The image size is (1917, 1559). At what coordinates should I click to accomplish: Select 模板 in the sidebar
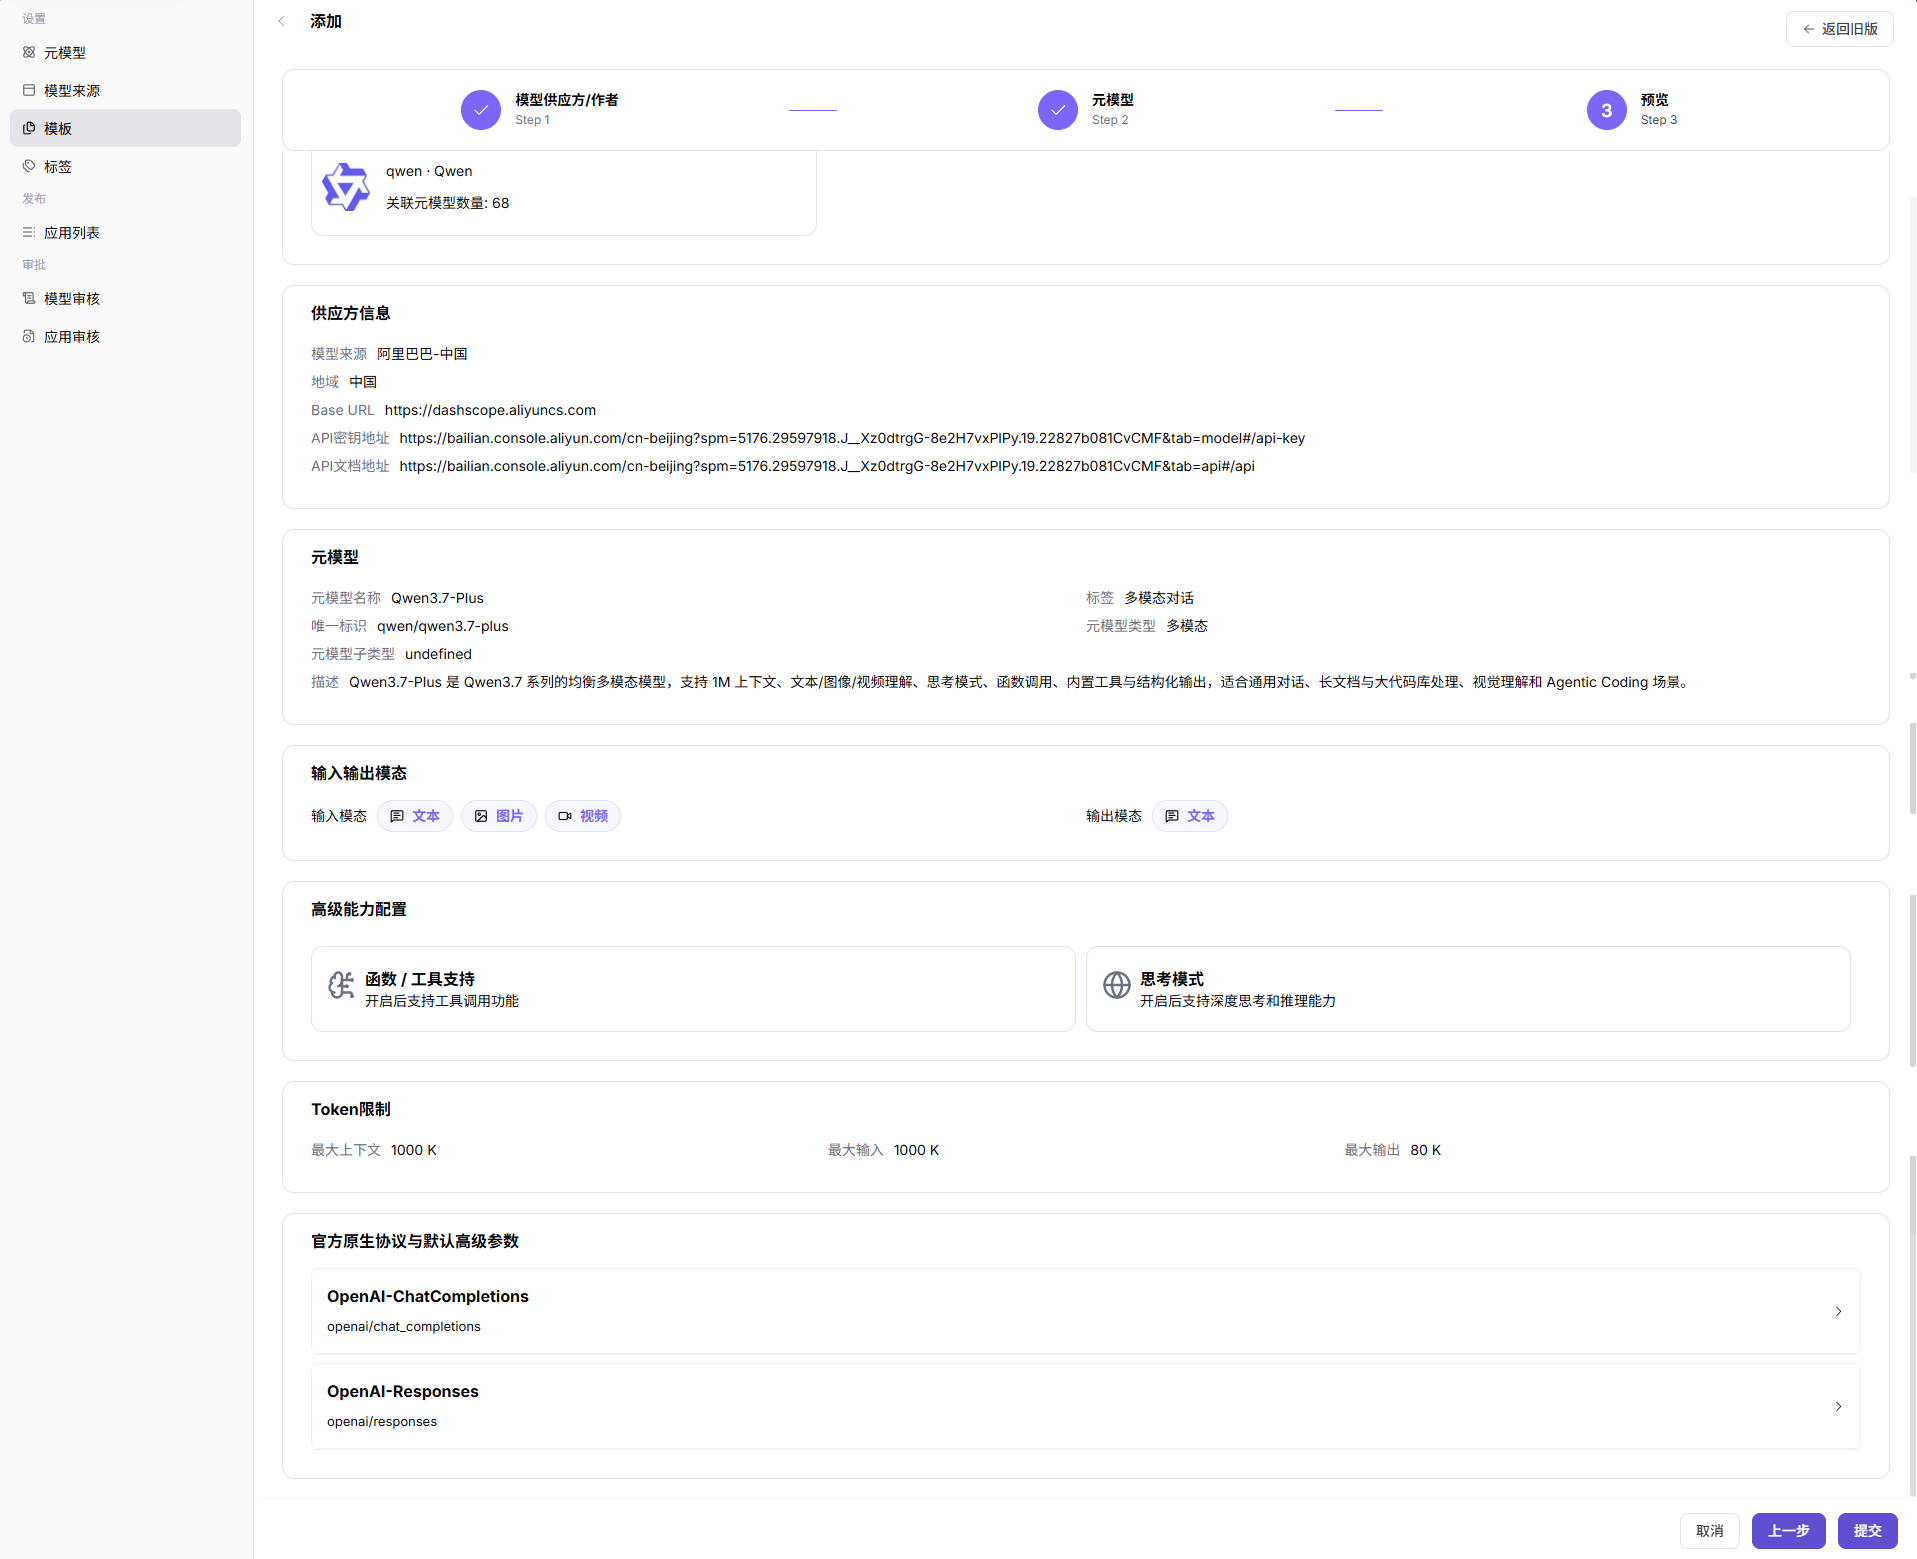pyautogui.click(x=126, y=128)
